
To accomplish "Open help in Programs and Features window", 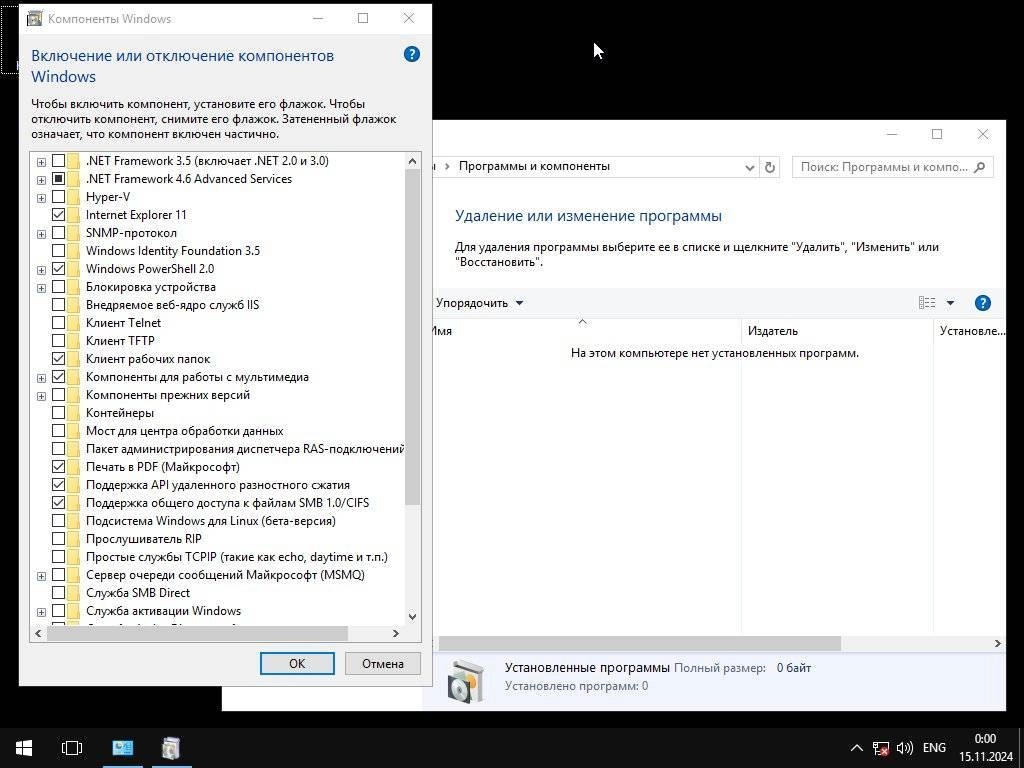I will (x=982, y=303).
